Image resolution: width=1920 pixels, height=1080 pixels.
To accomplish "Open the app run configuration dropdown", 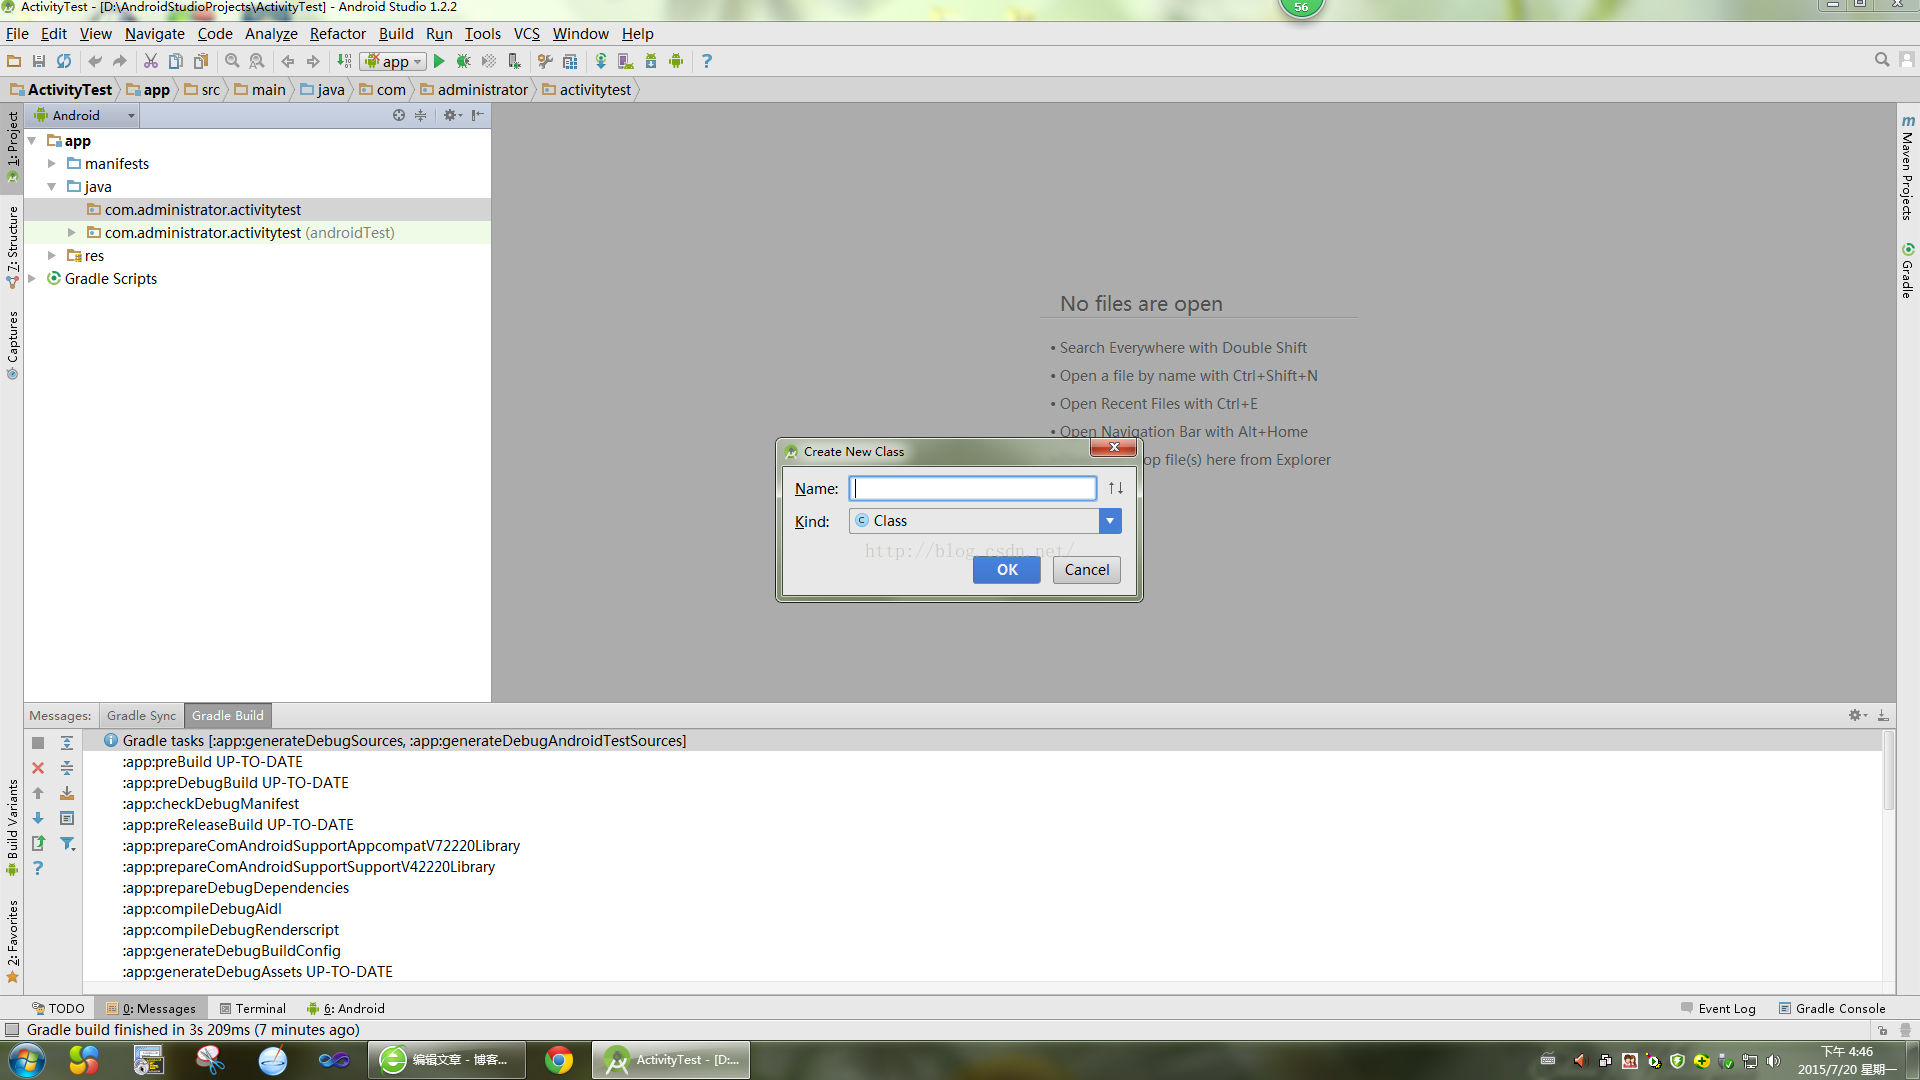I will [x=393, y=61].
